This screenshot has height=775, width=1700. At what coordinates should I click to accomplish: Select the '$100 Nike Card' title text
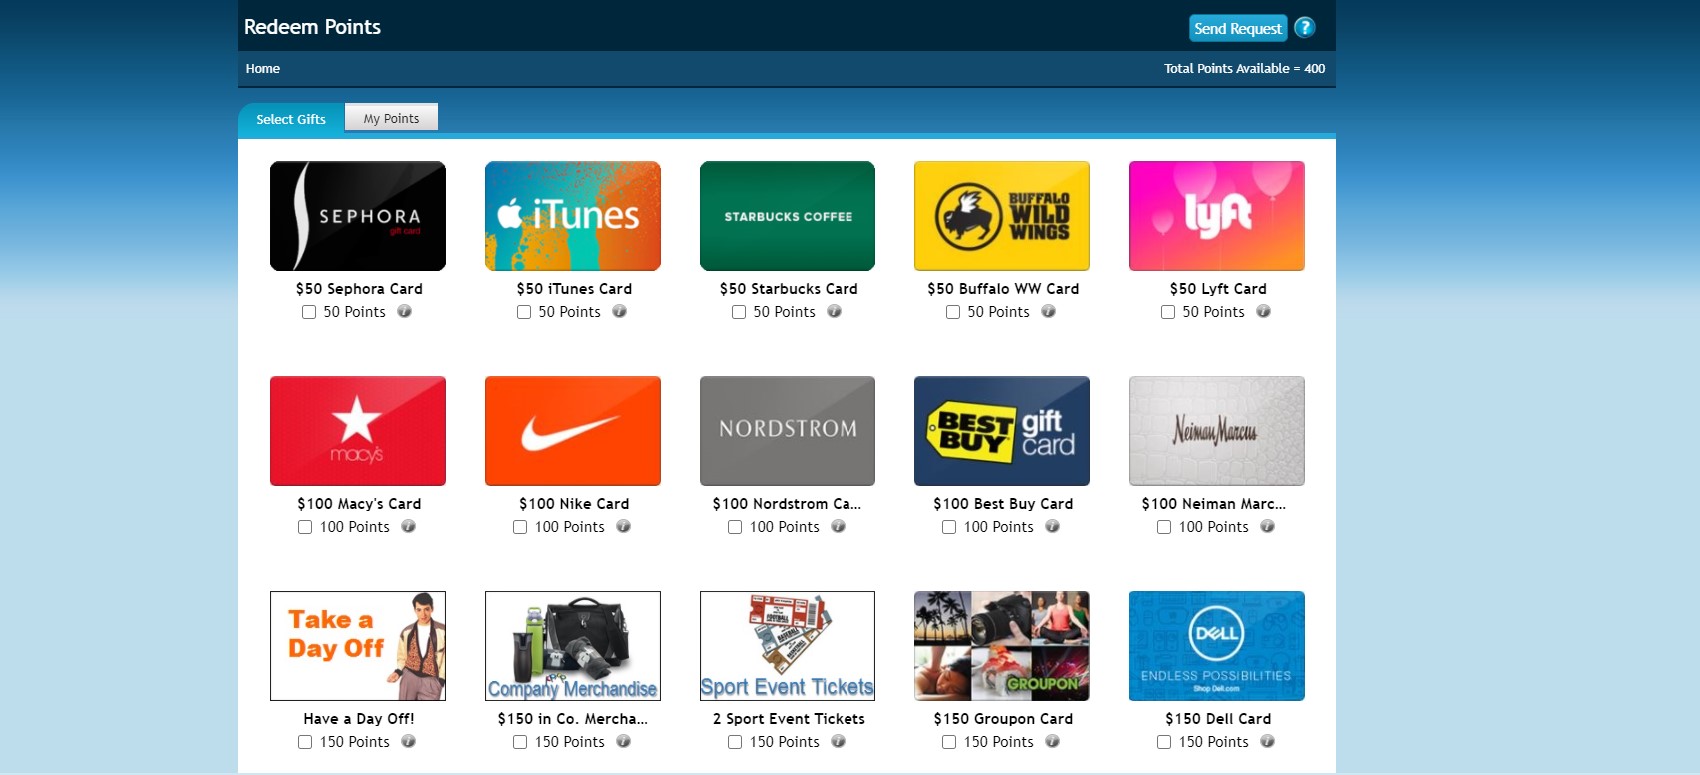coord(574,504)
